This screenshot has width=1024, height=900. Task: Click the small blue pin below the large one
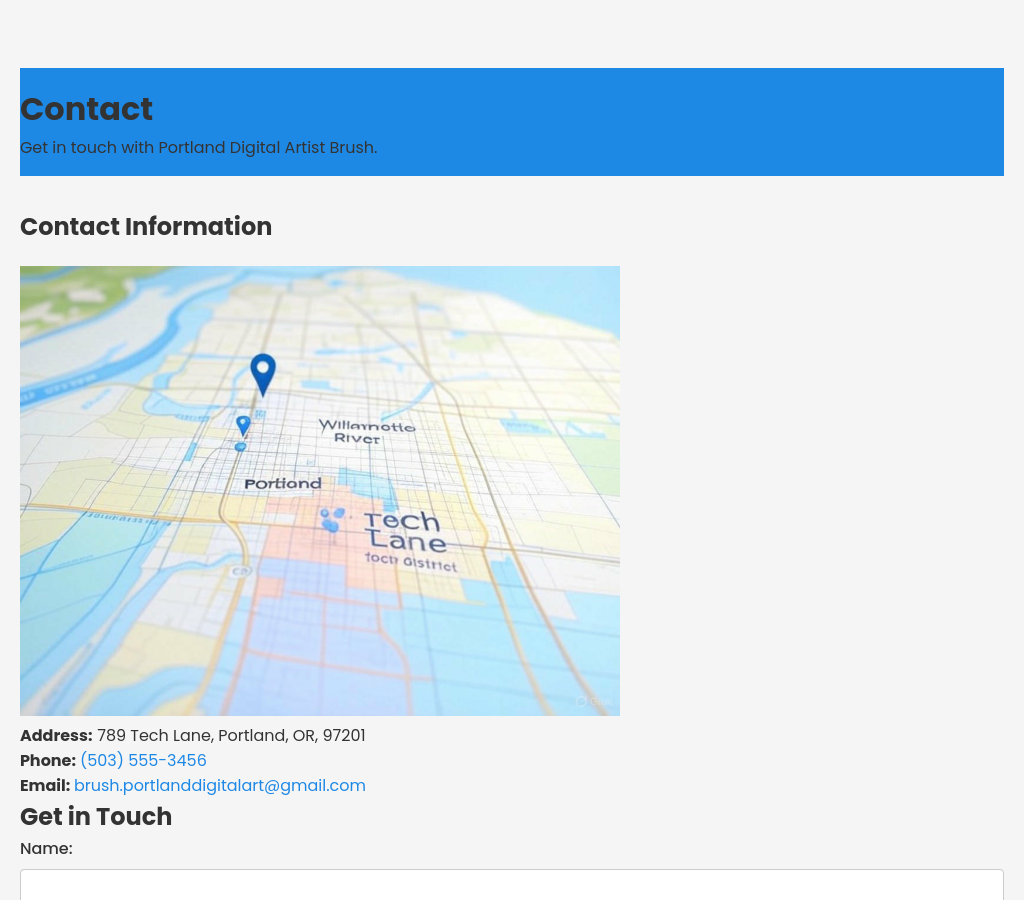243,425
